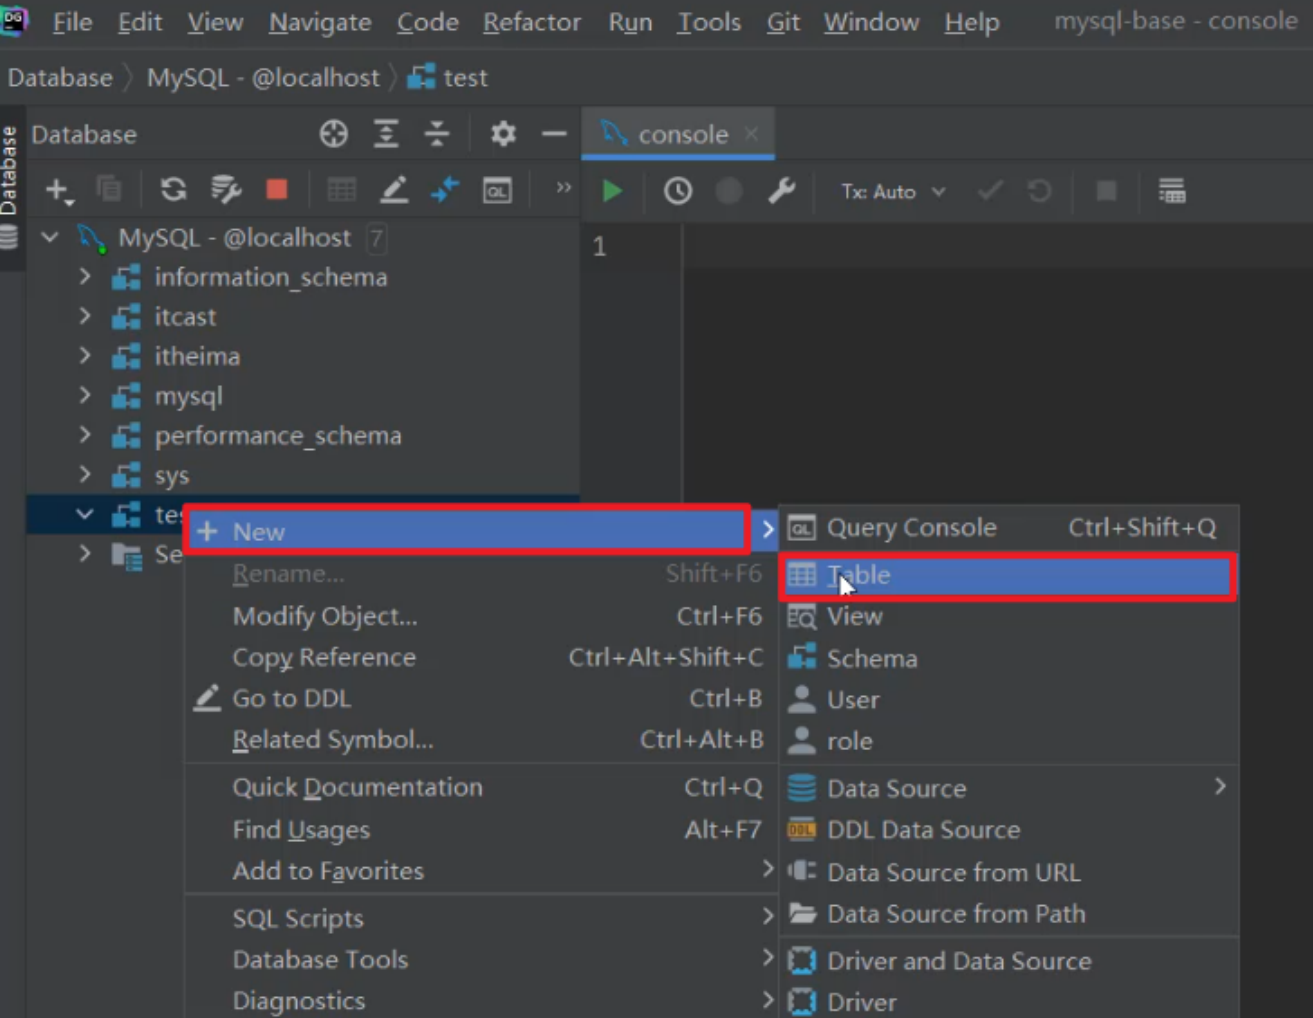
Task: Click the blue Jump to Console arrows icon
Action: pos(445,189)
